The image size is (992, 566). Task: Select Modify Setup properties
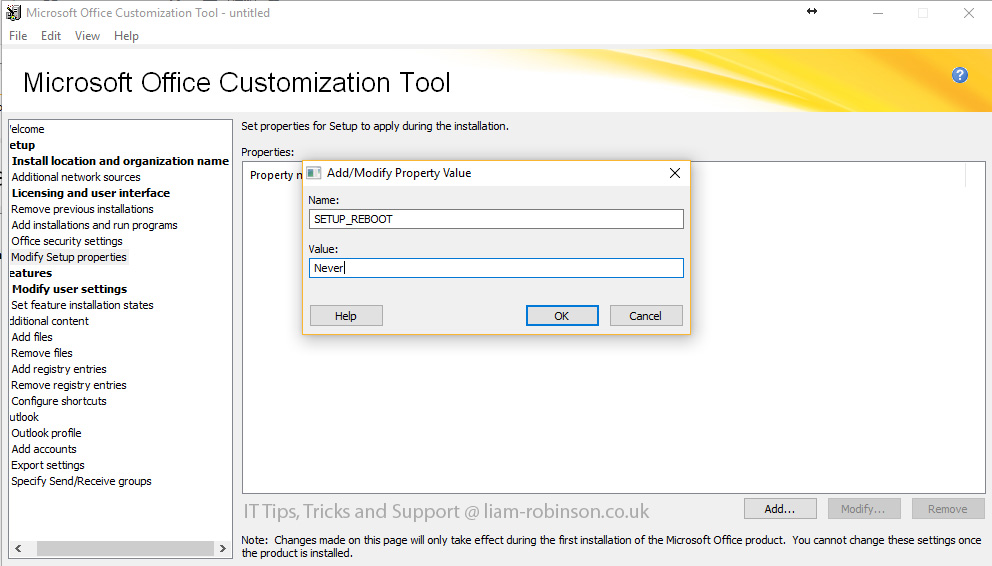69,257
